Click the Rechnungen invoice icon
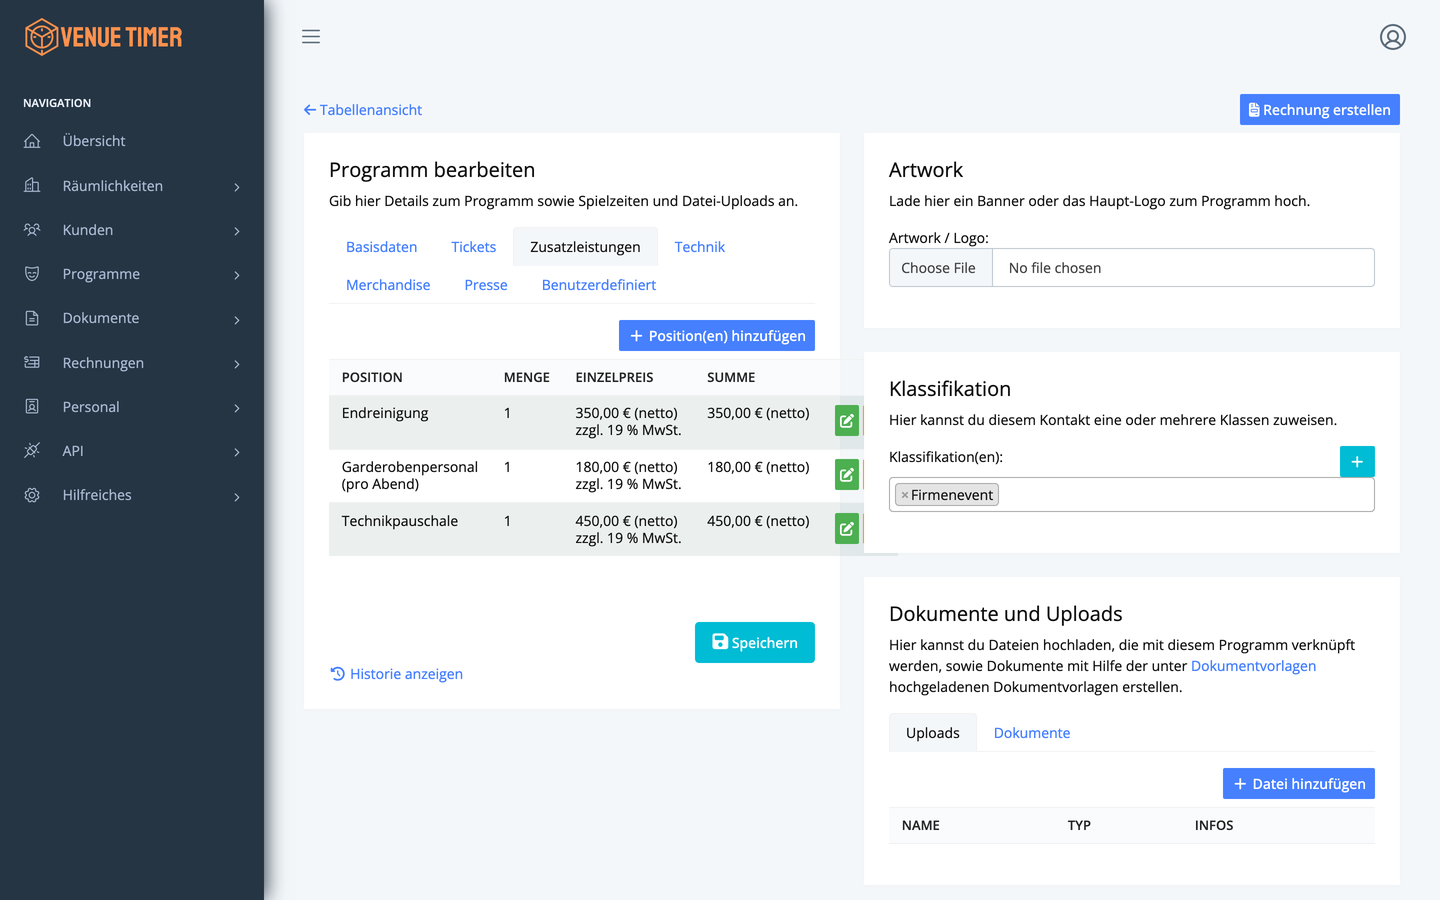This screenshot has width=1440, height=900. (32, 362)
